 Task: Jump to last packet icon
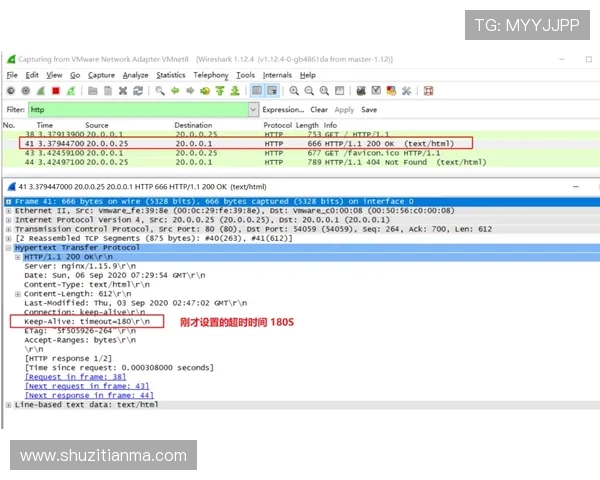click(235, 91)
